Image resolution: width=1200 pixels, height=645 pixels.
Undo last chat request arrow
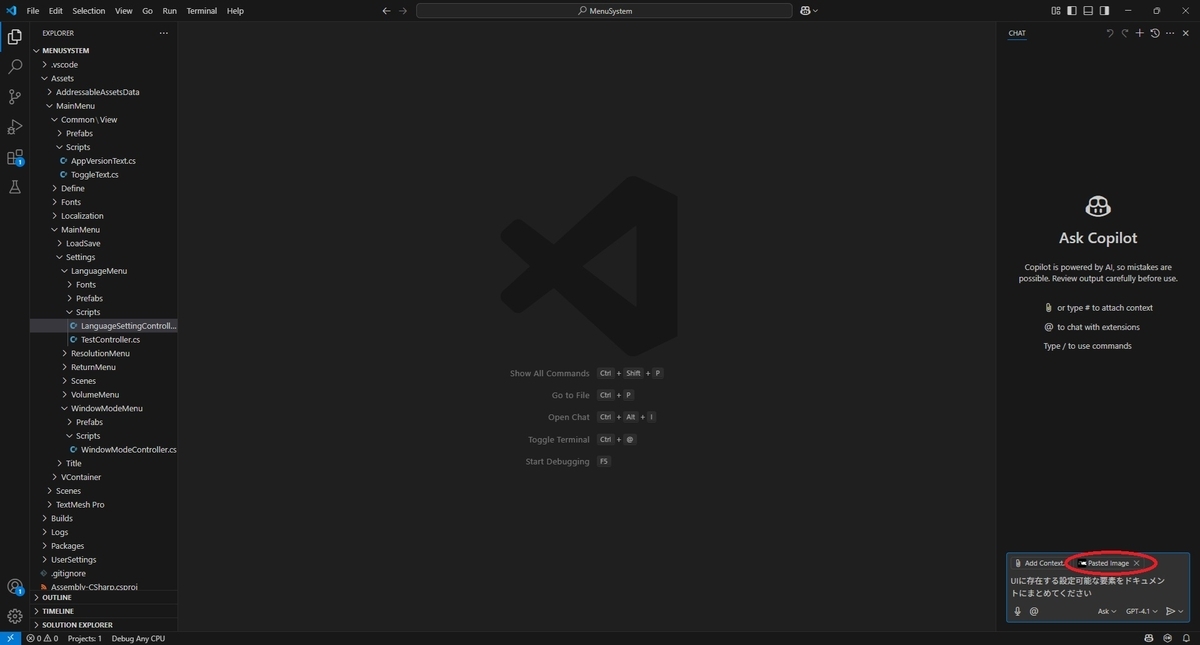coord(1109,33)
